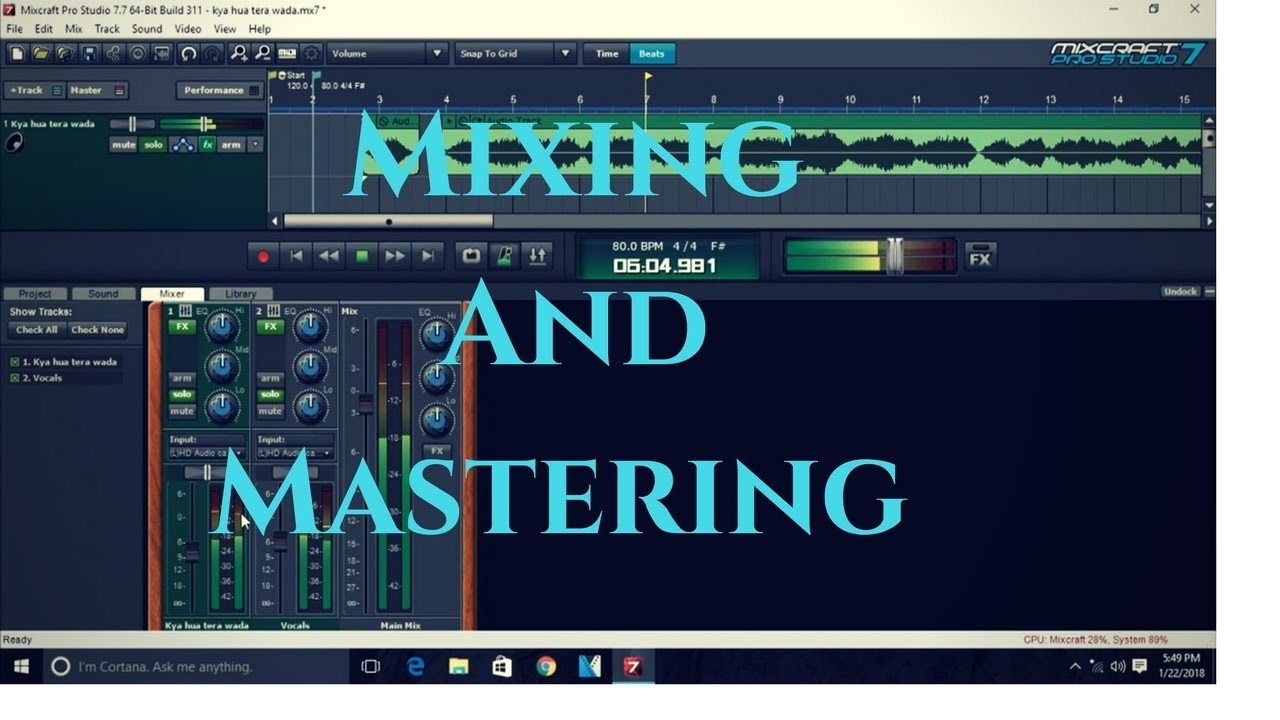
Task: Click channel 1 pan slider in mixer
Action: pyautogui.click(x=207, y=472)
